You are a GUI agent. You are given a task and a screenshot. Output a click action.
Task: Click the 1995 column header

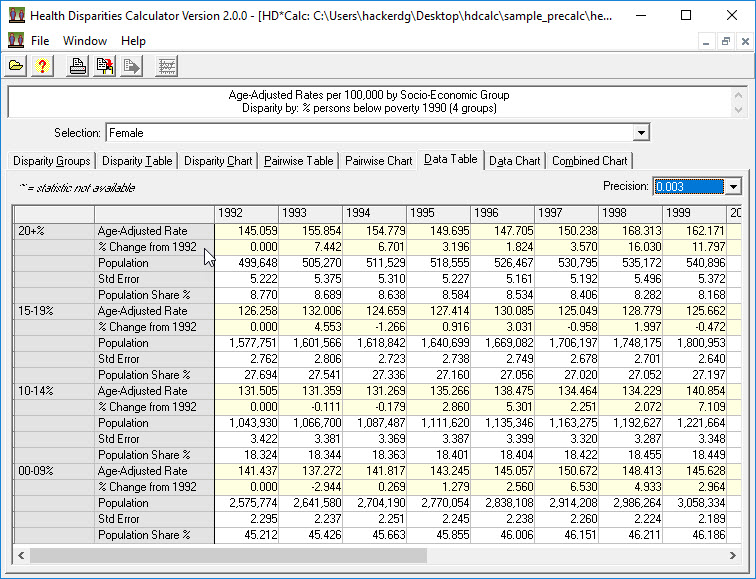(x=436, y=213)
